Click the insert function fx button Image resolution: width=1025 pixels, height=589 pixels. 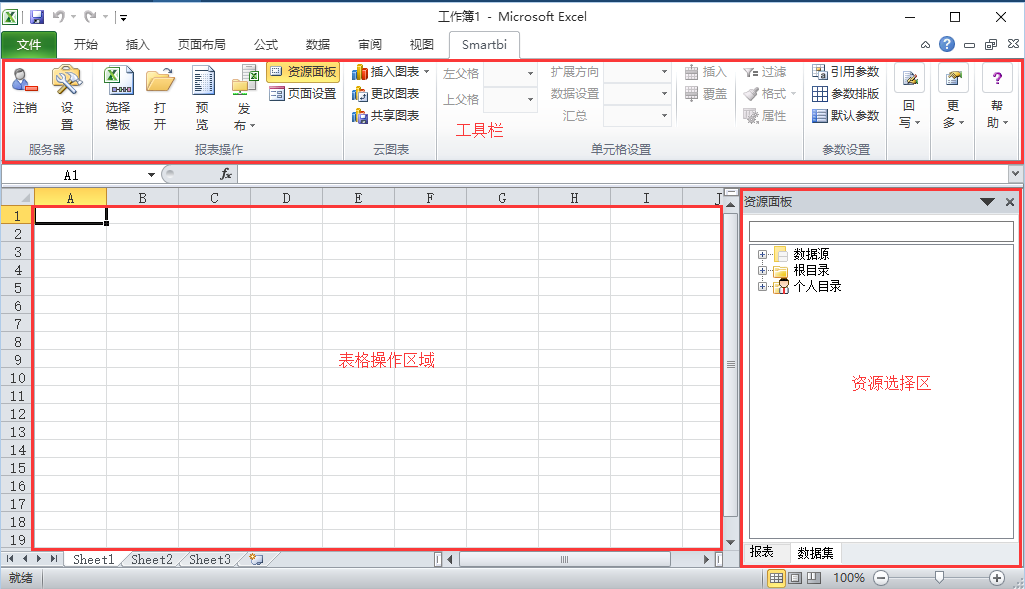[226, 174]
